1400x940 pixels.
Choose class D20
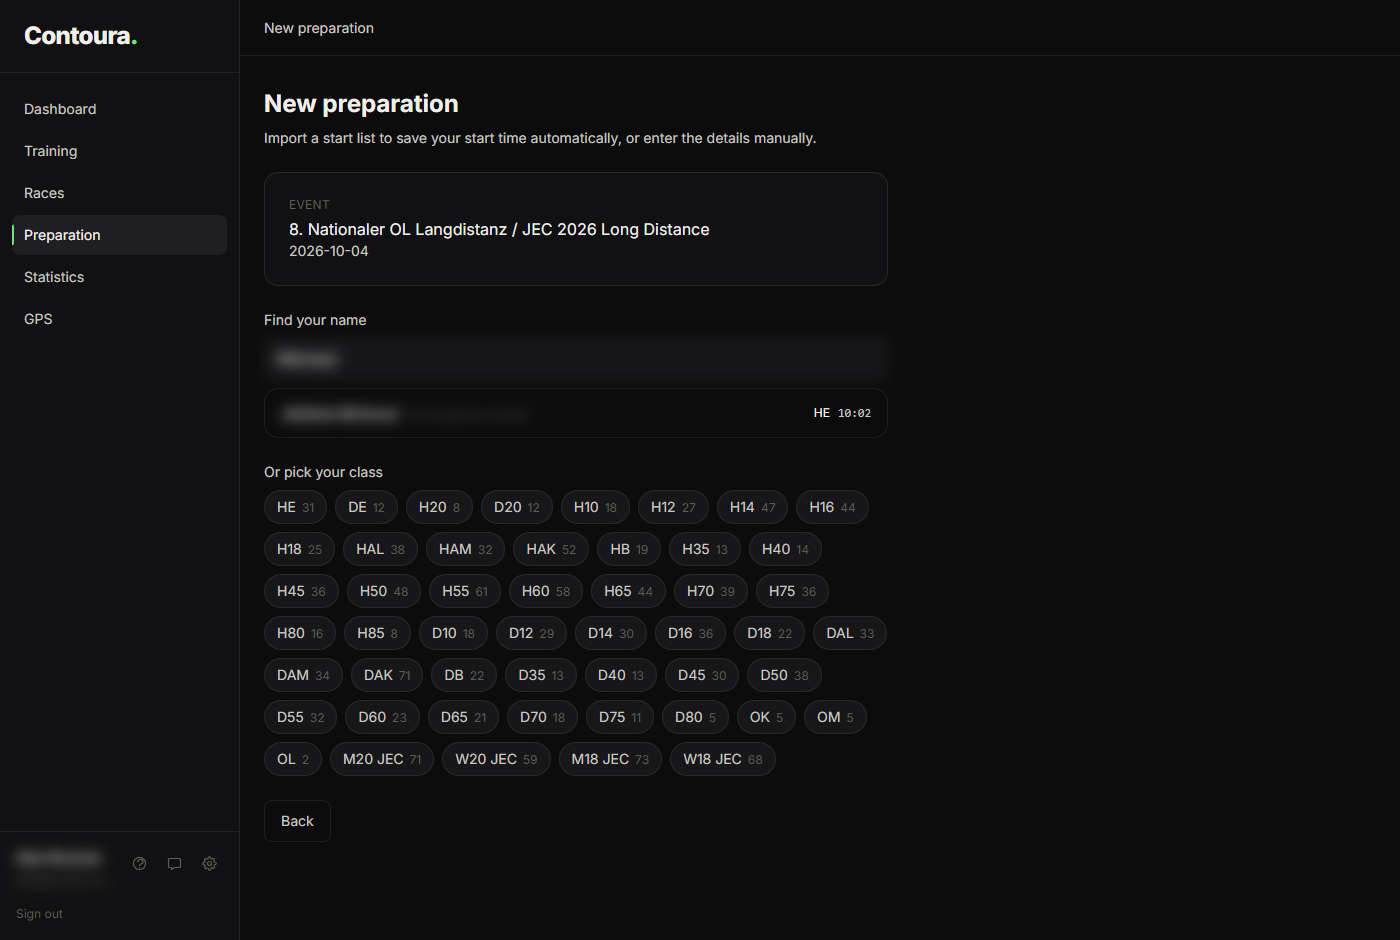(516, 507)
